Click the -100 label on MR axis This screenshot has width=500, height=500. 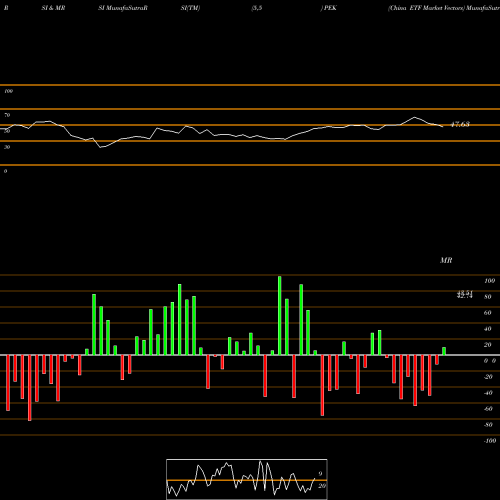pos(490,441)
